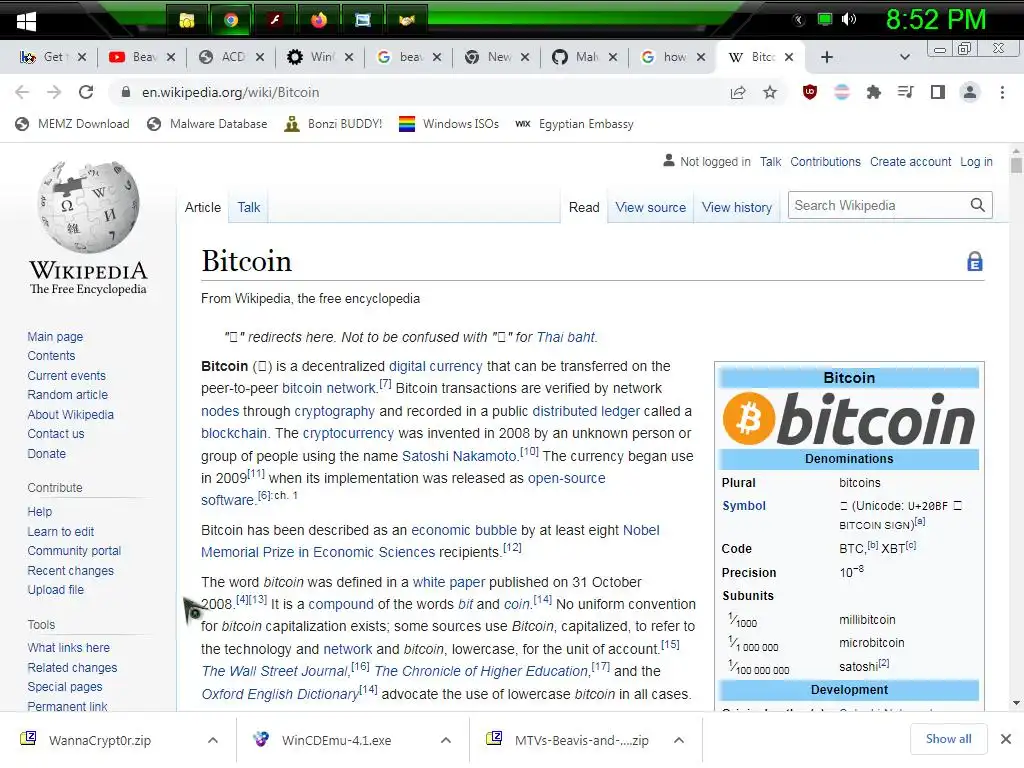Screen dimensions: 1024x768
Task: Open the WannaCrypt0r.zip download
Action: click(x=99, y=740)
